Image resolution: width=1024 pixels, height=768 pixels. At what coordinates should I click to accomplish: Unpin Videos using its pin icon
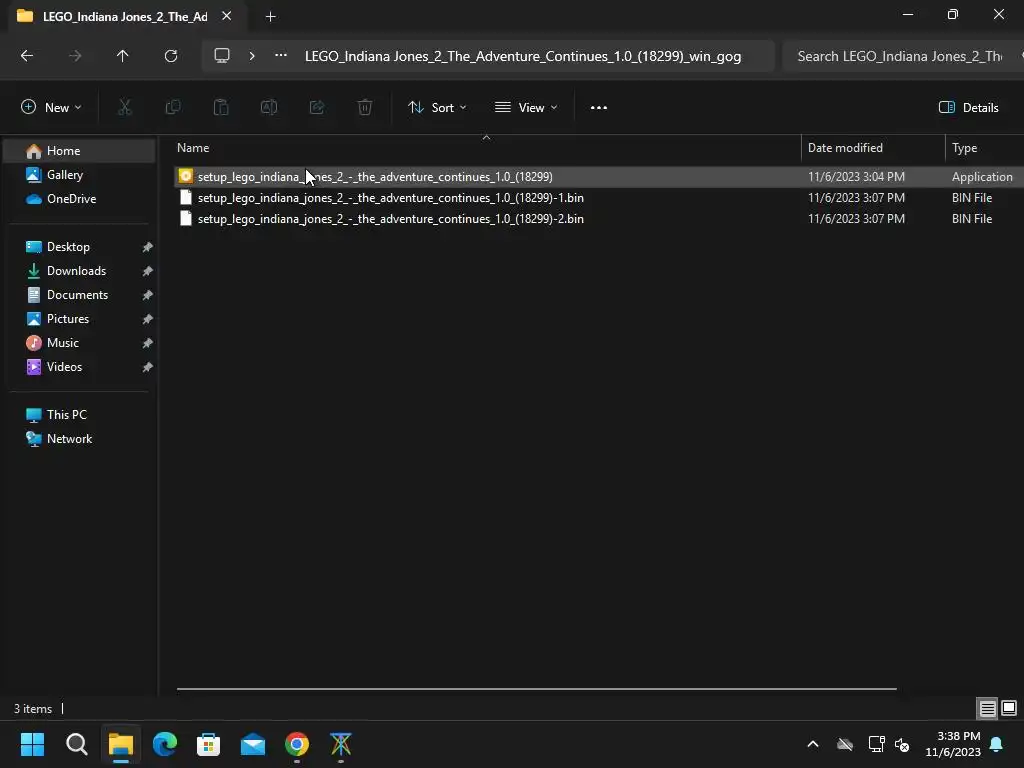coord(148,367)
